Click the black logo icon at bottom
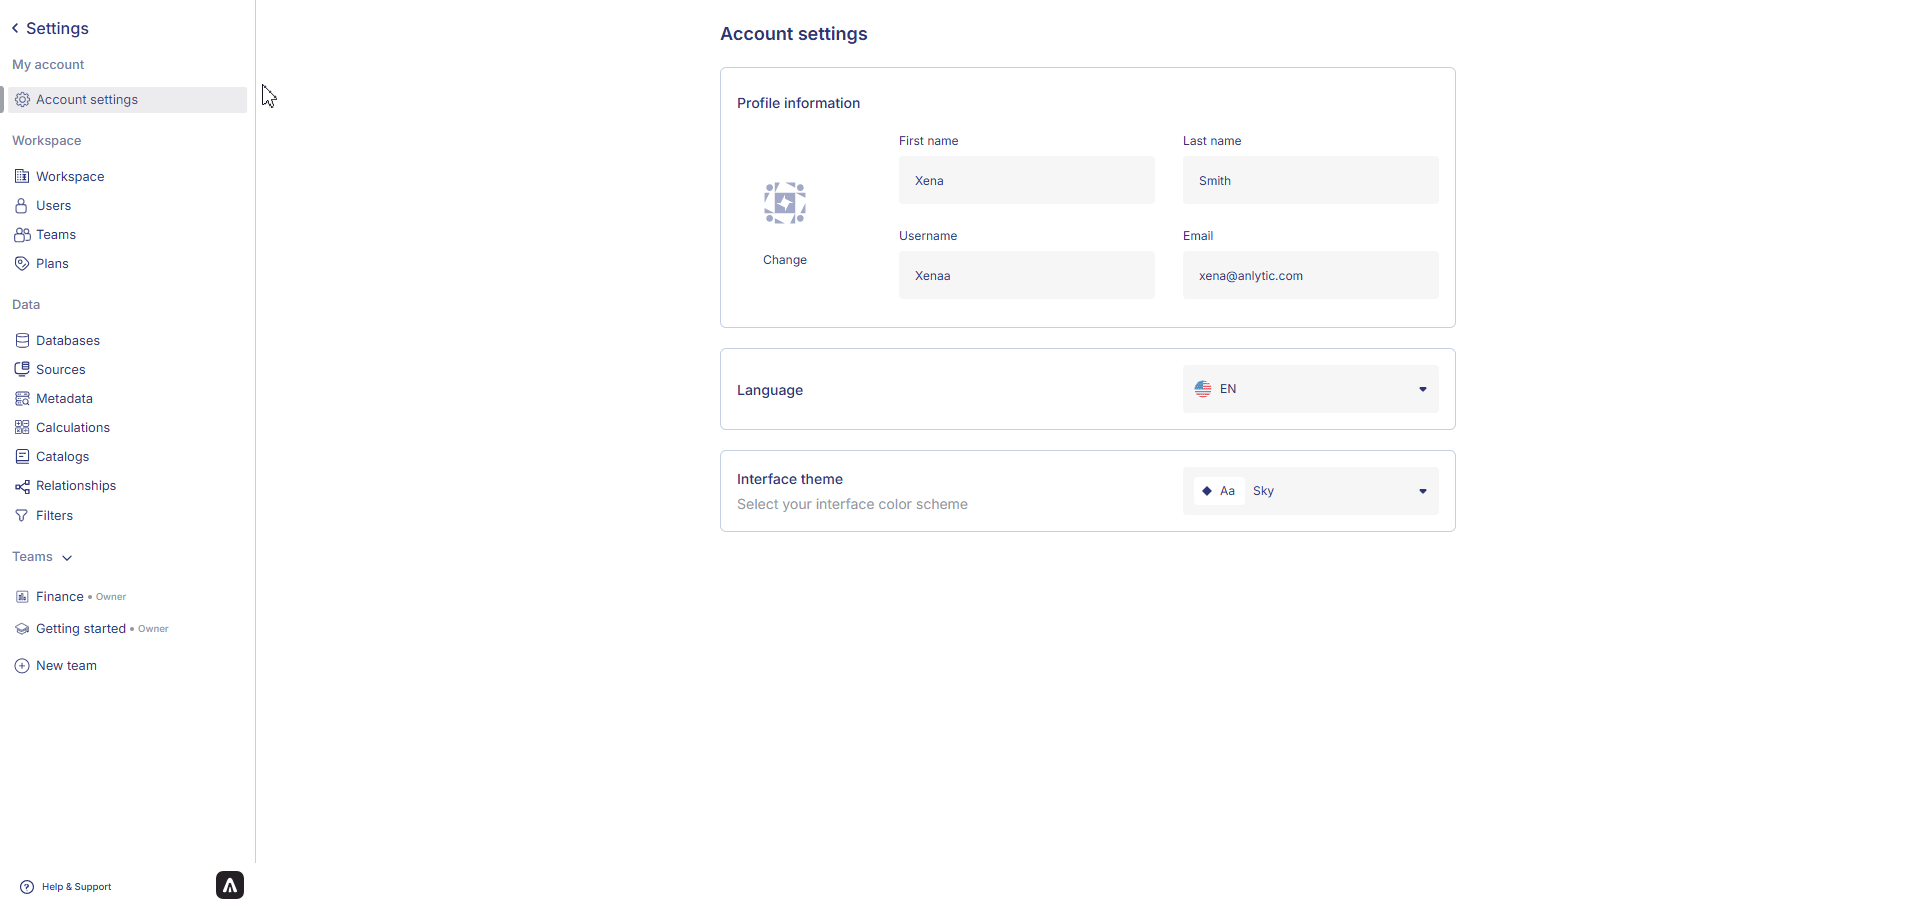 230,885
